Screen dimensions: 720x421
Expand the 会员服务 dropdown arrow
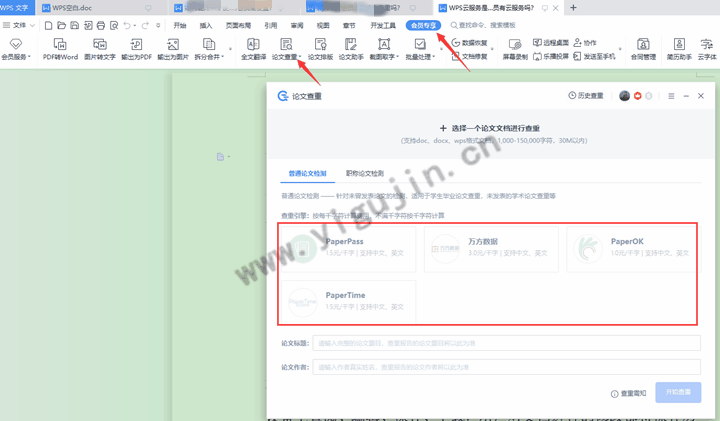tap(29, 57)
